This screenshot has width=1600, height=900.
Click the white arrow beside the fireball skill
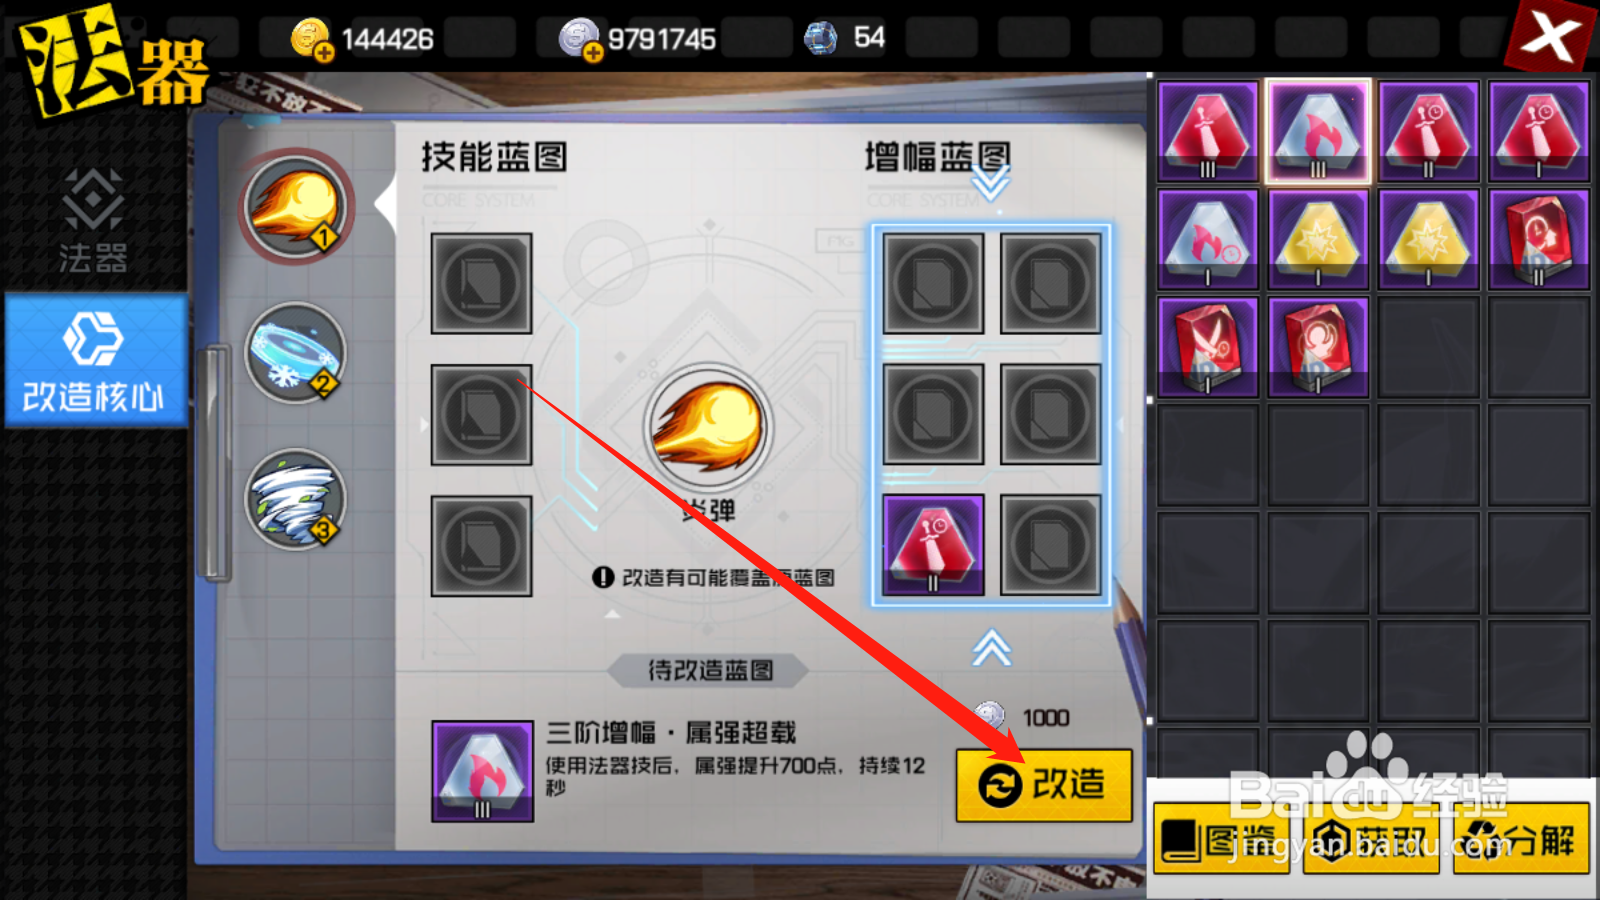[385, 204]
